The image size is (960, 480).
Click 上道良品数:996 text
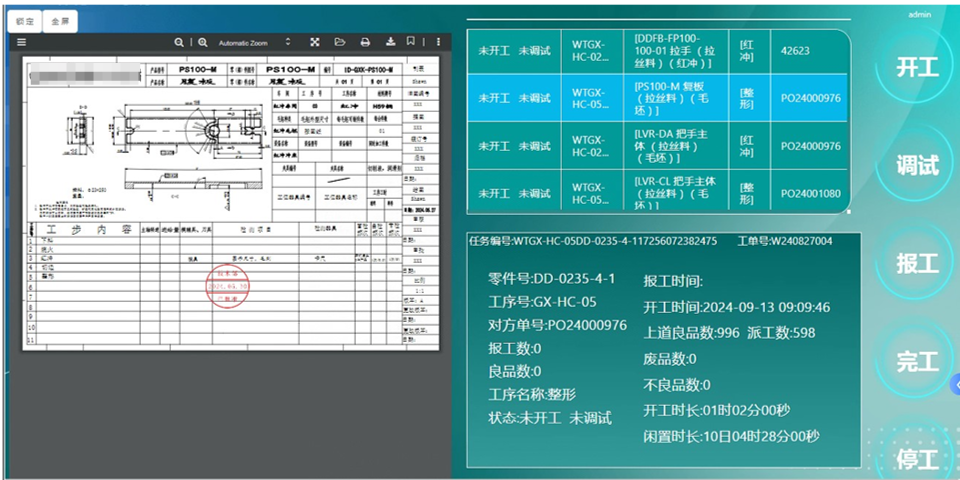tap(691, 333)
